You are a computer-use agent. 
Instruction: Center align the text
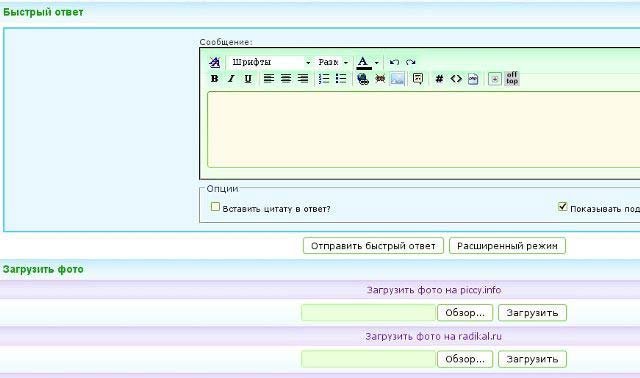coord(286,78)
